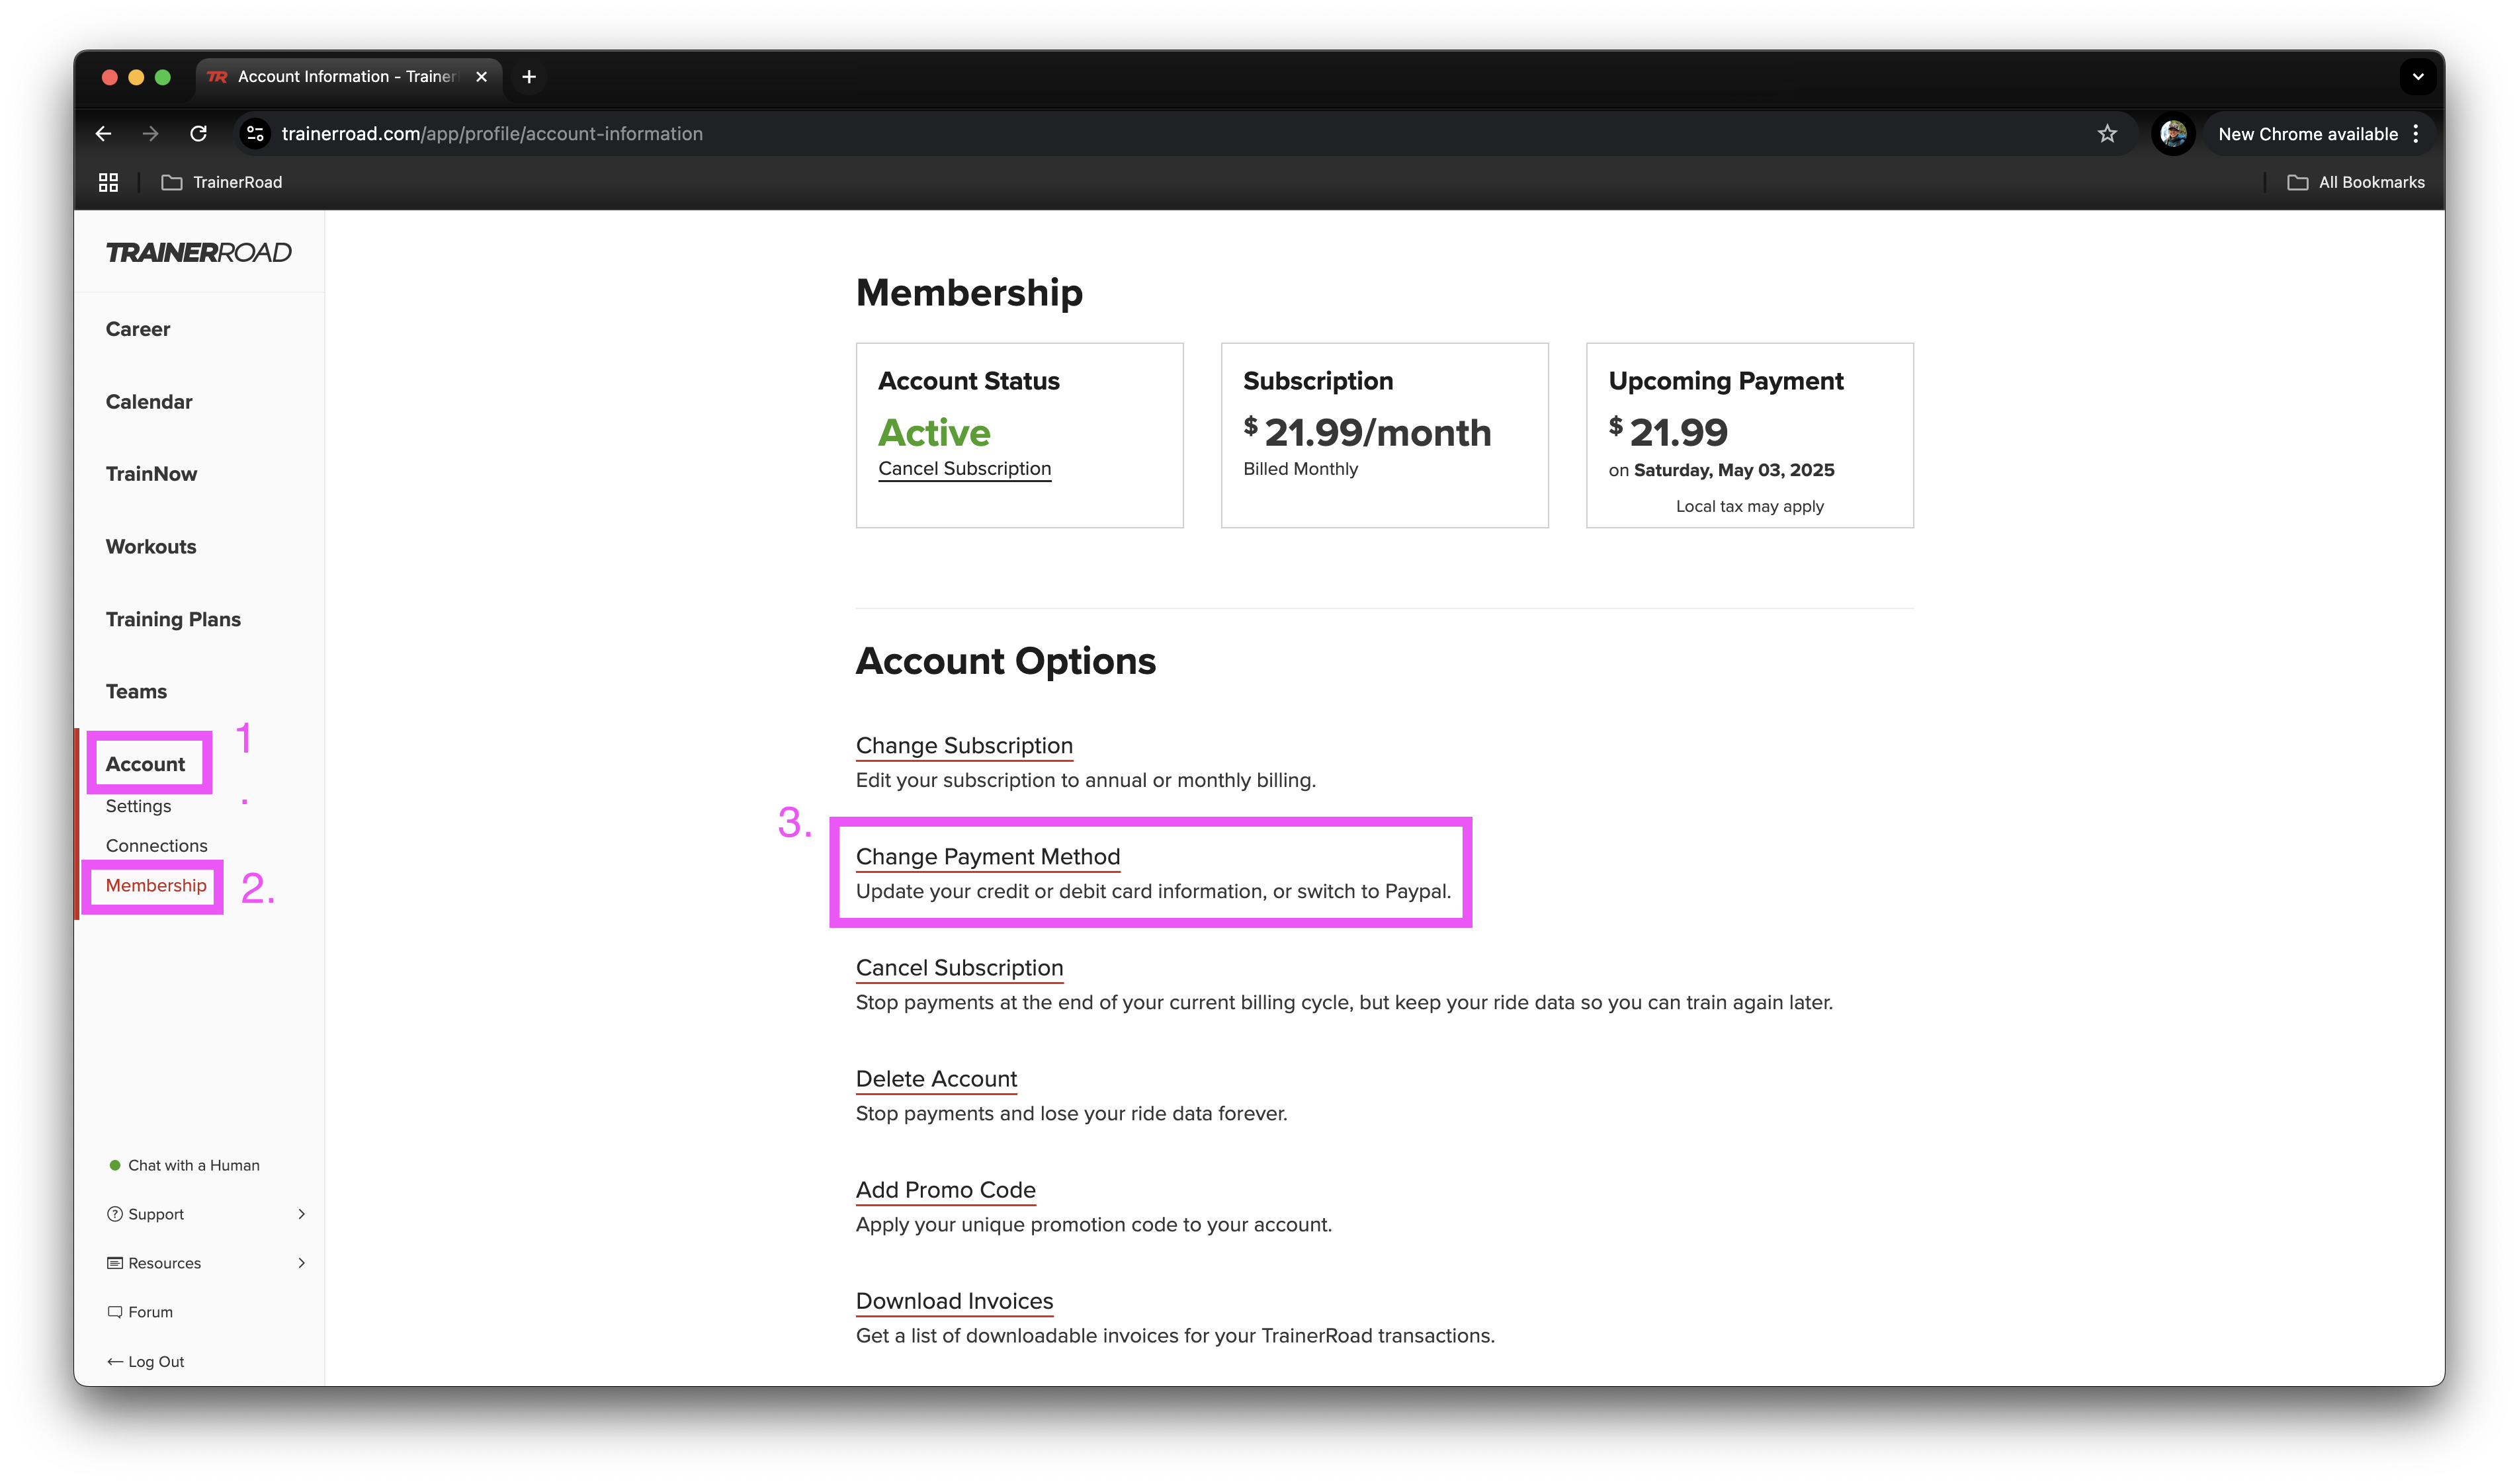
Task: Click the browser forward arrow
Action: pyautogui.click(x=150, y=134)
